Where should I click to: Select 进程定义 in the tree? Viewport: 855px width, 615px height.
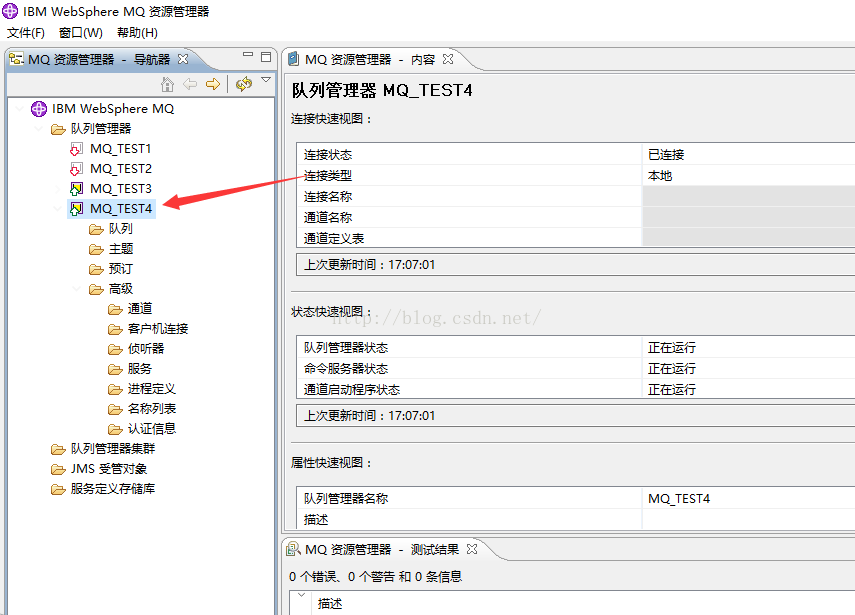pos(152,389)
